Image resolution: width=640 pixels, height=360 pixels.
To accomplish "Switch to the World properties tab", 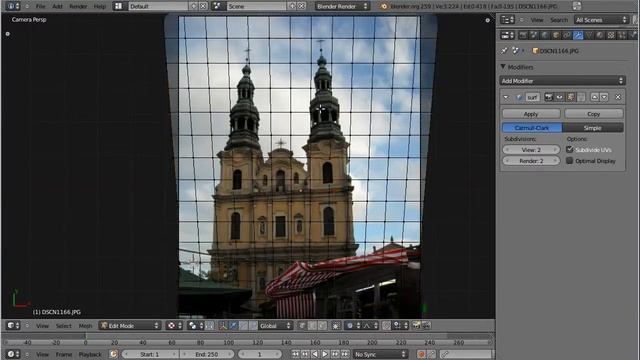I will [545, 36].
